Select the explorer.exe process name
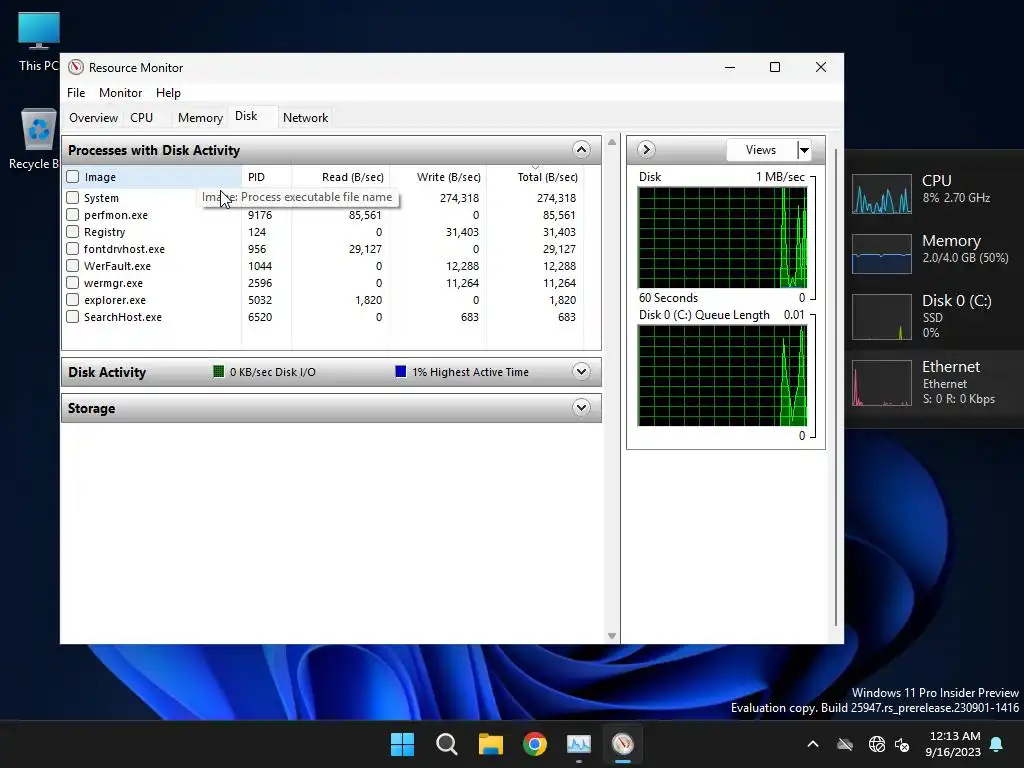The height and width of the screenshot is (768, 1024). [115, 300]
